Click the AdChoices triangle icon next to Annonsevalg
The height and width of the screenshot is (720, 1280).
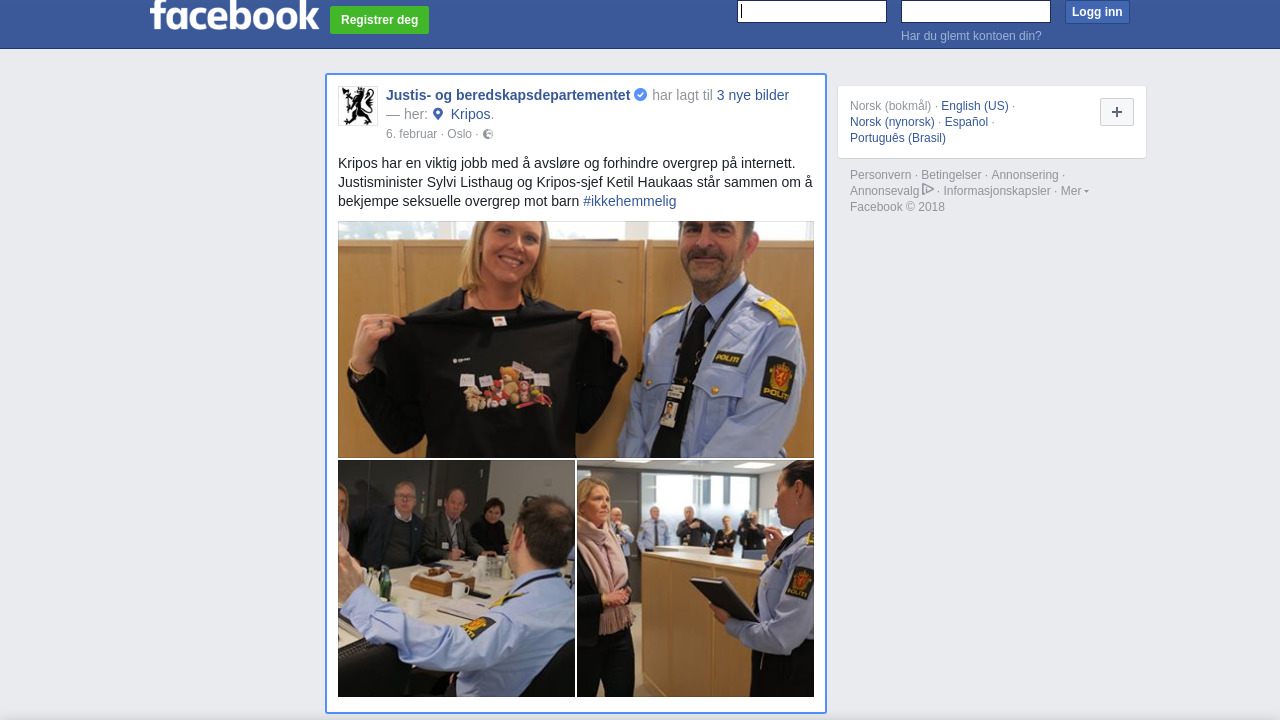[x=928, y=190]
